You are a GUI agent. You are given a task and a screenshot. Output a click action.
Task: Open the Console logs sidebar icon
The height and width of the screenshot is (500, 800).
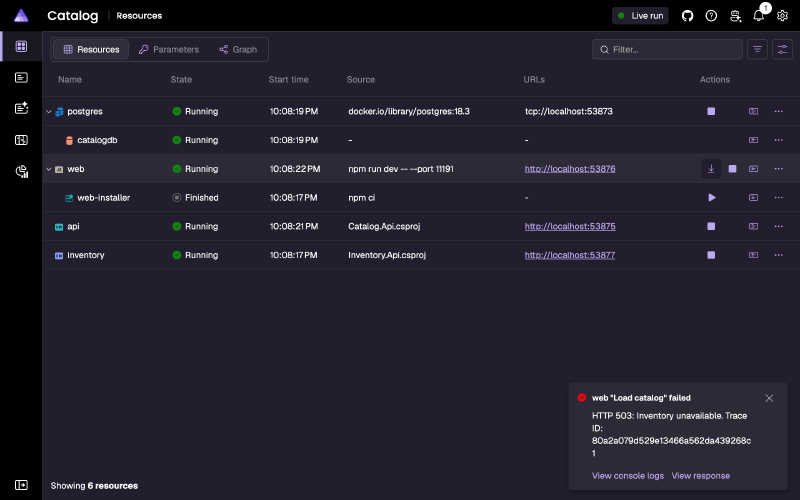21,78
